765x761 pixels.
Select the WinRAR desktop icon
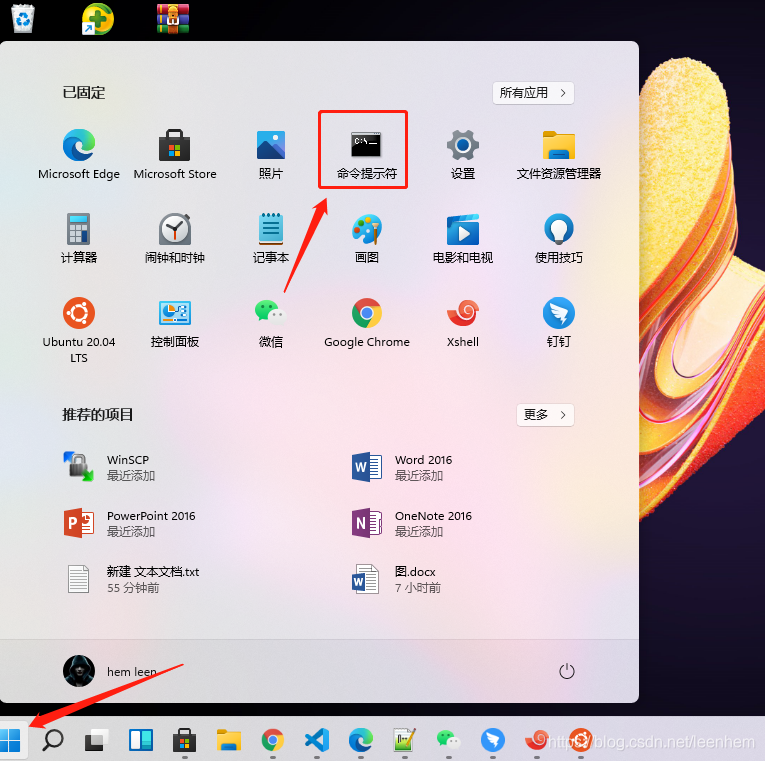coord(173,19)
